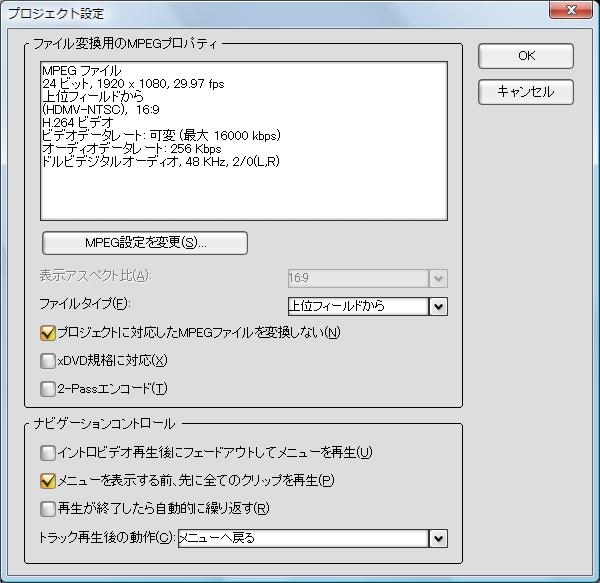
Task: Toggle メニューを表示する前、先に全てのクリップを再生 checkbox
Action: pyautogui.click(x=48, y=481)
